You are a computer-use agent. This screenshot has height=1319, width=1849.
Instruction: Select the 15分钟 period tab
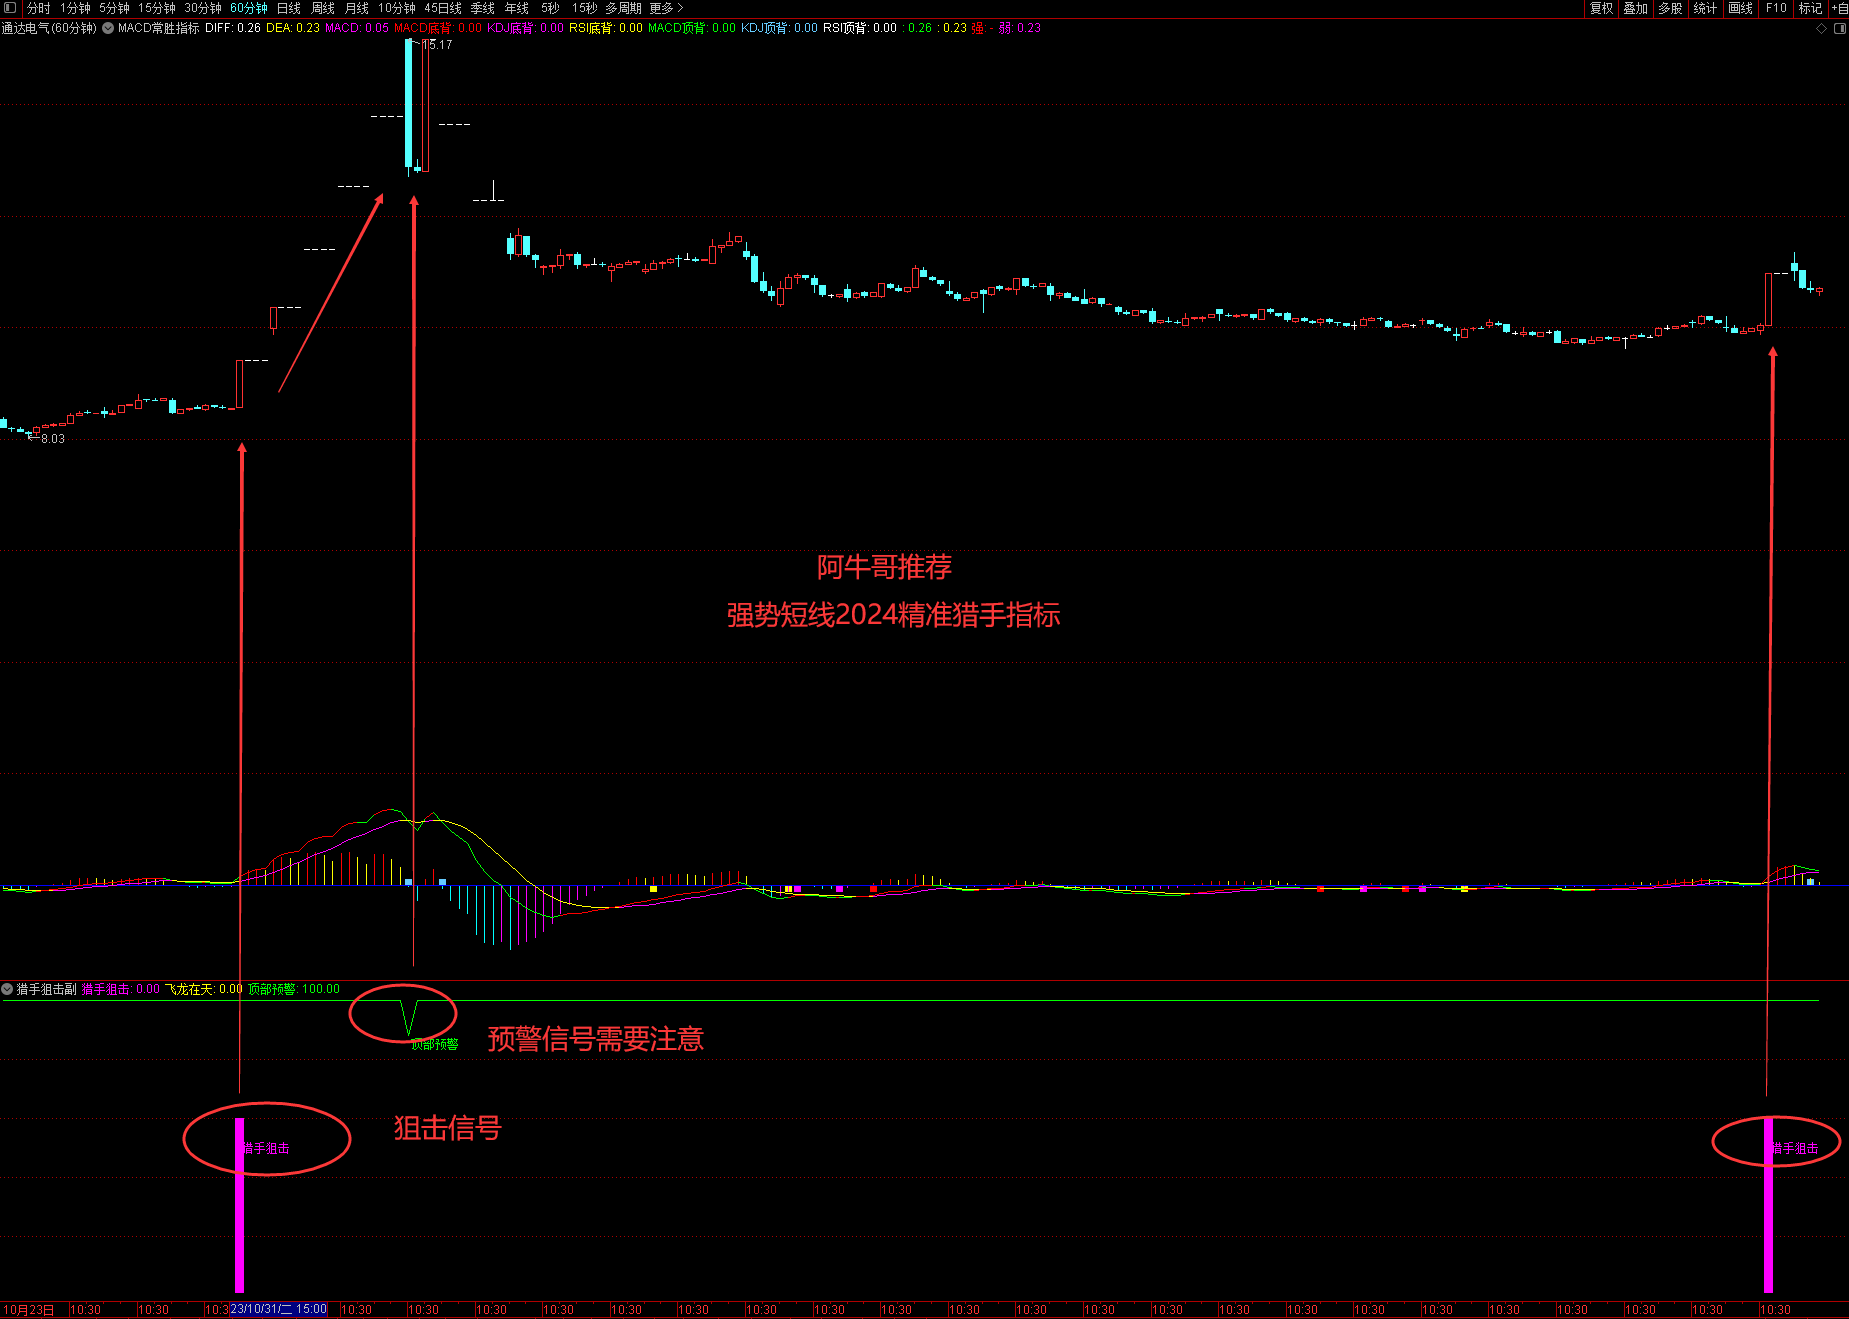point(157,8)
